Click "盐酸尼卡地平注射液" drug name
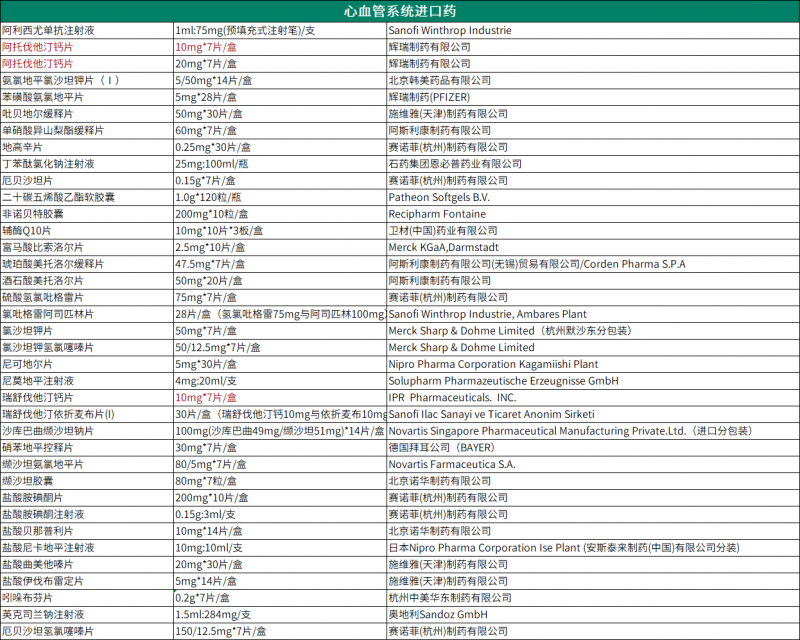 tap(48, 548)
